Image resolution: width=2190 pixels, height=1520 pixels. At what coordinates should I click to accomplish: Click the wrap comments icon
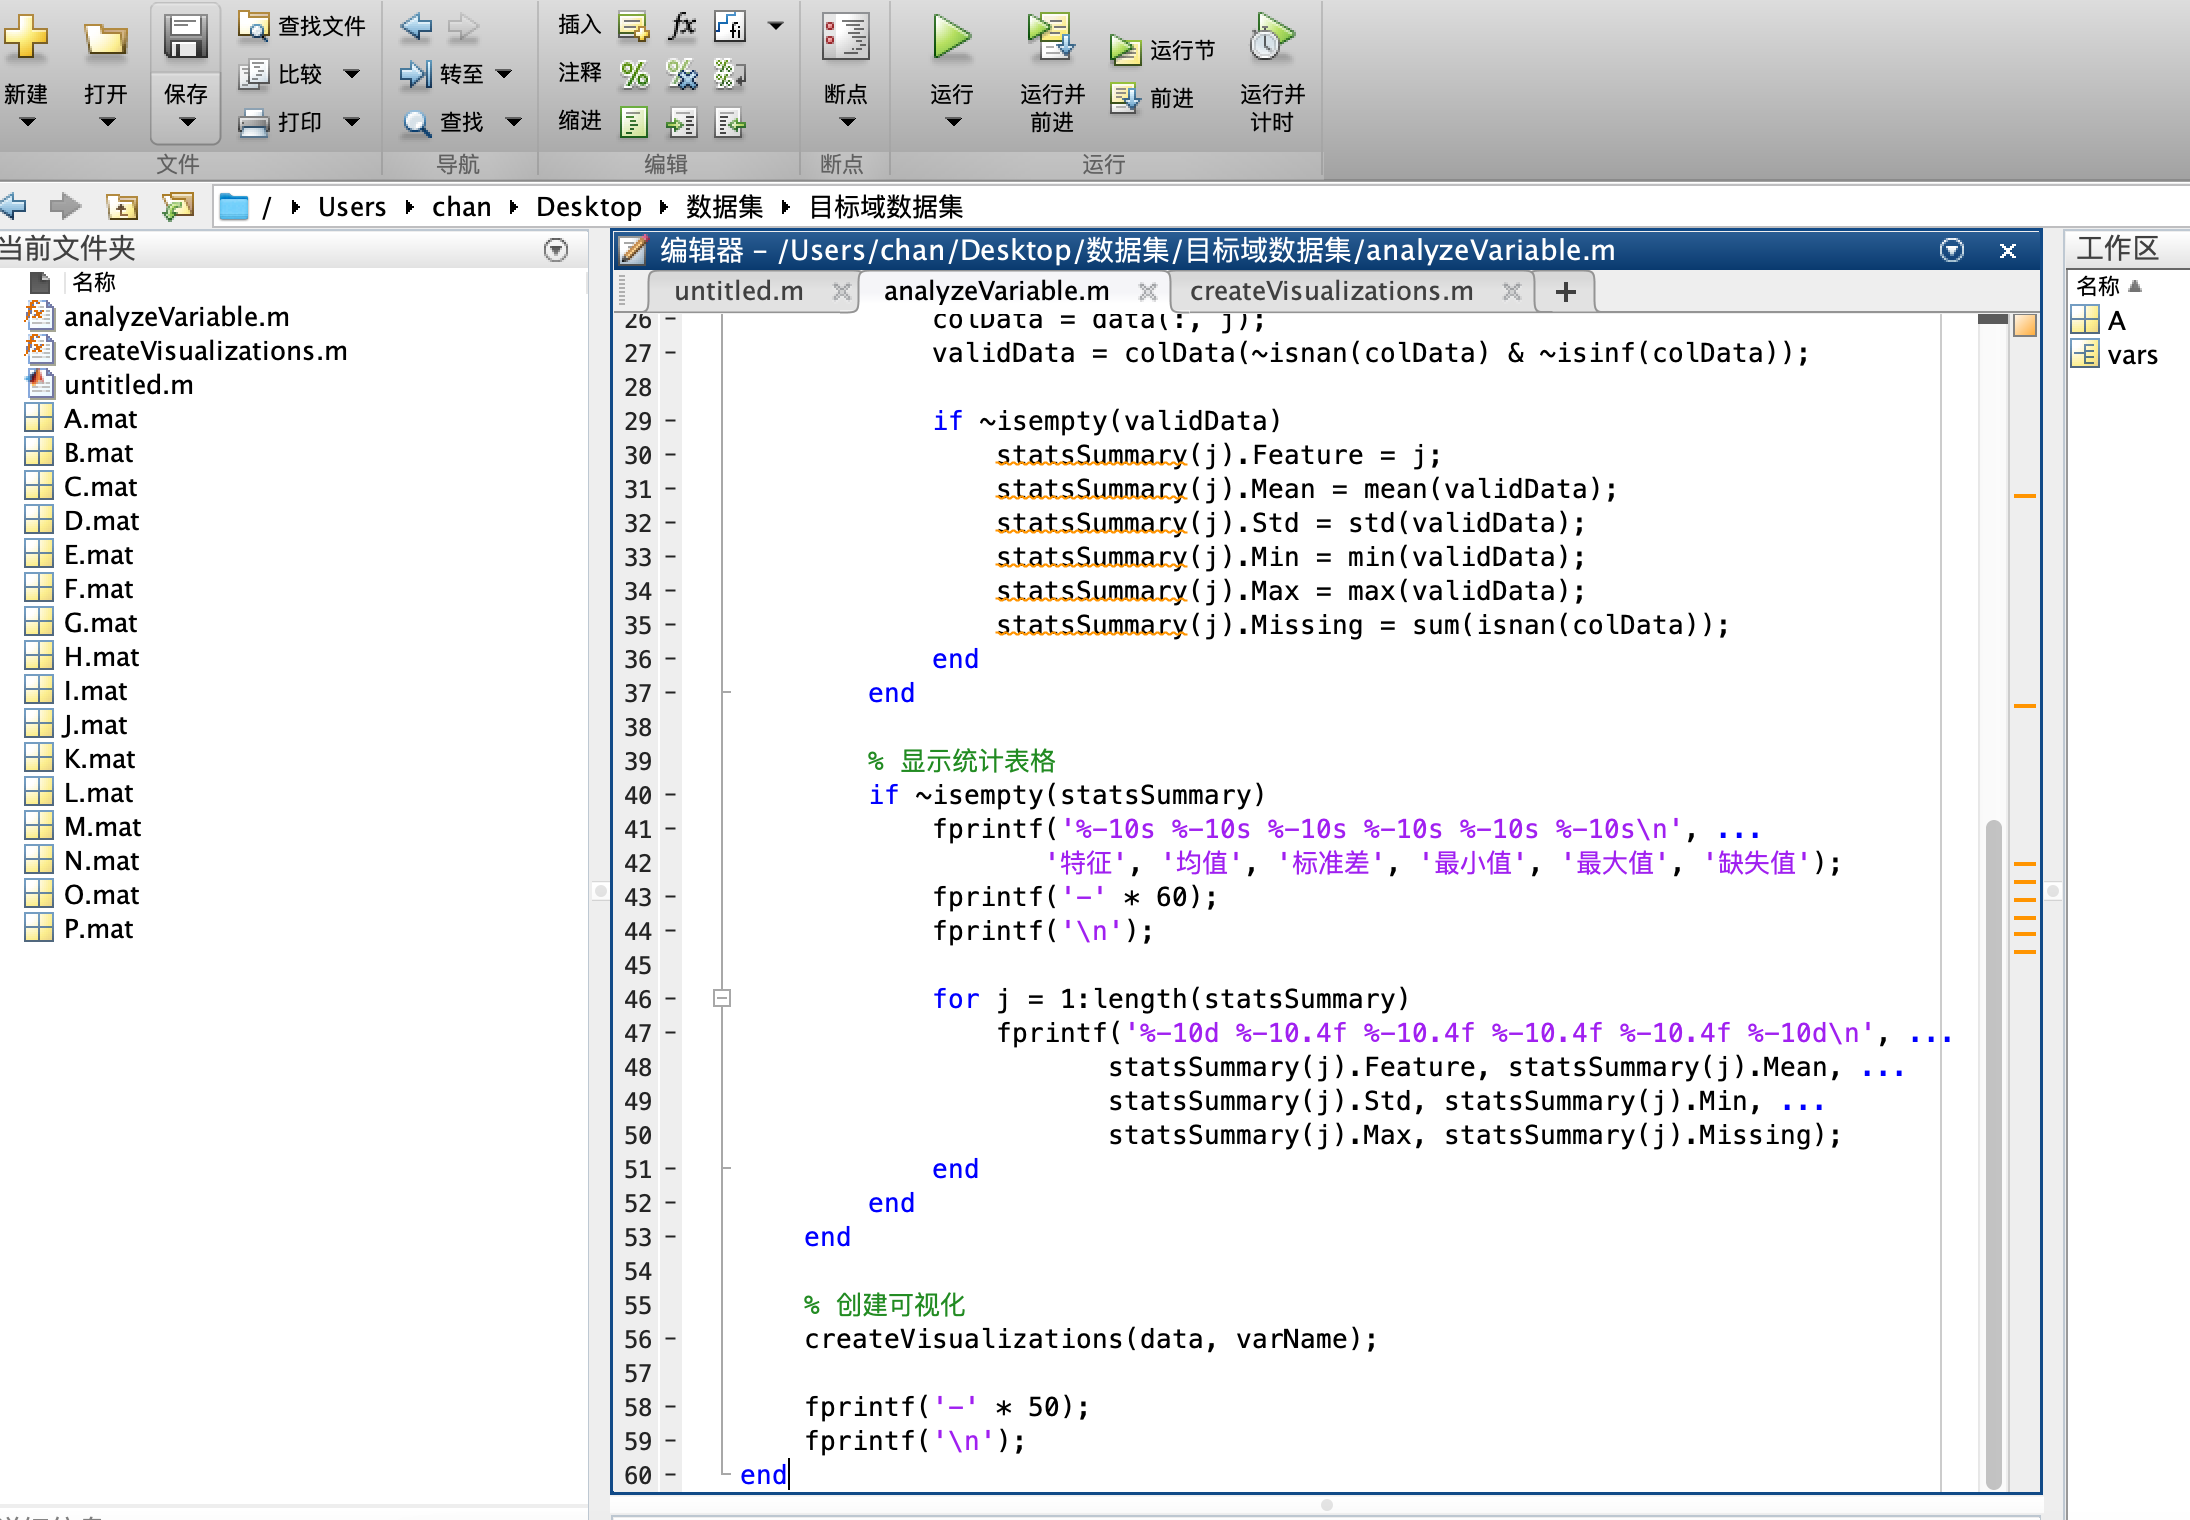pyautogui.click(x=731, y=74)
